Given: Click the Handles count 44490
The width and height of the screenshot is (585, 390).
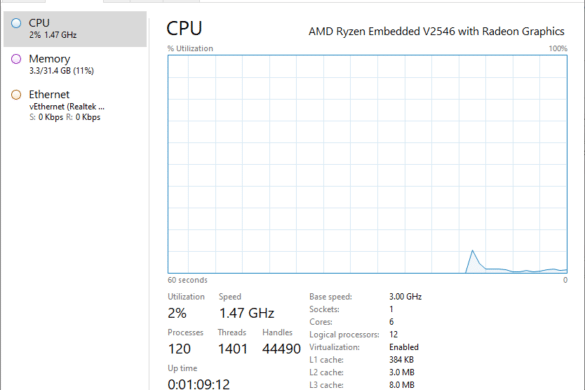Looking at the screenshot, I should coord(281,349).
